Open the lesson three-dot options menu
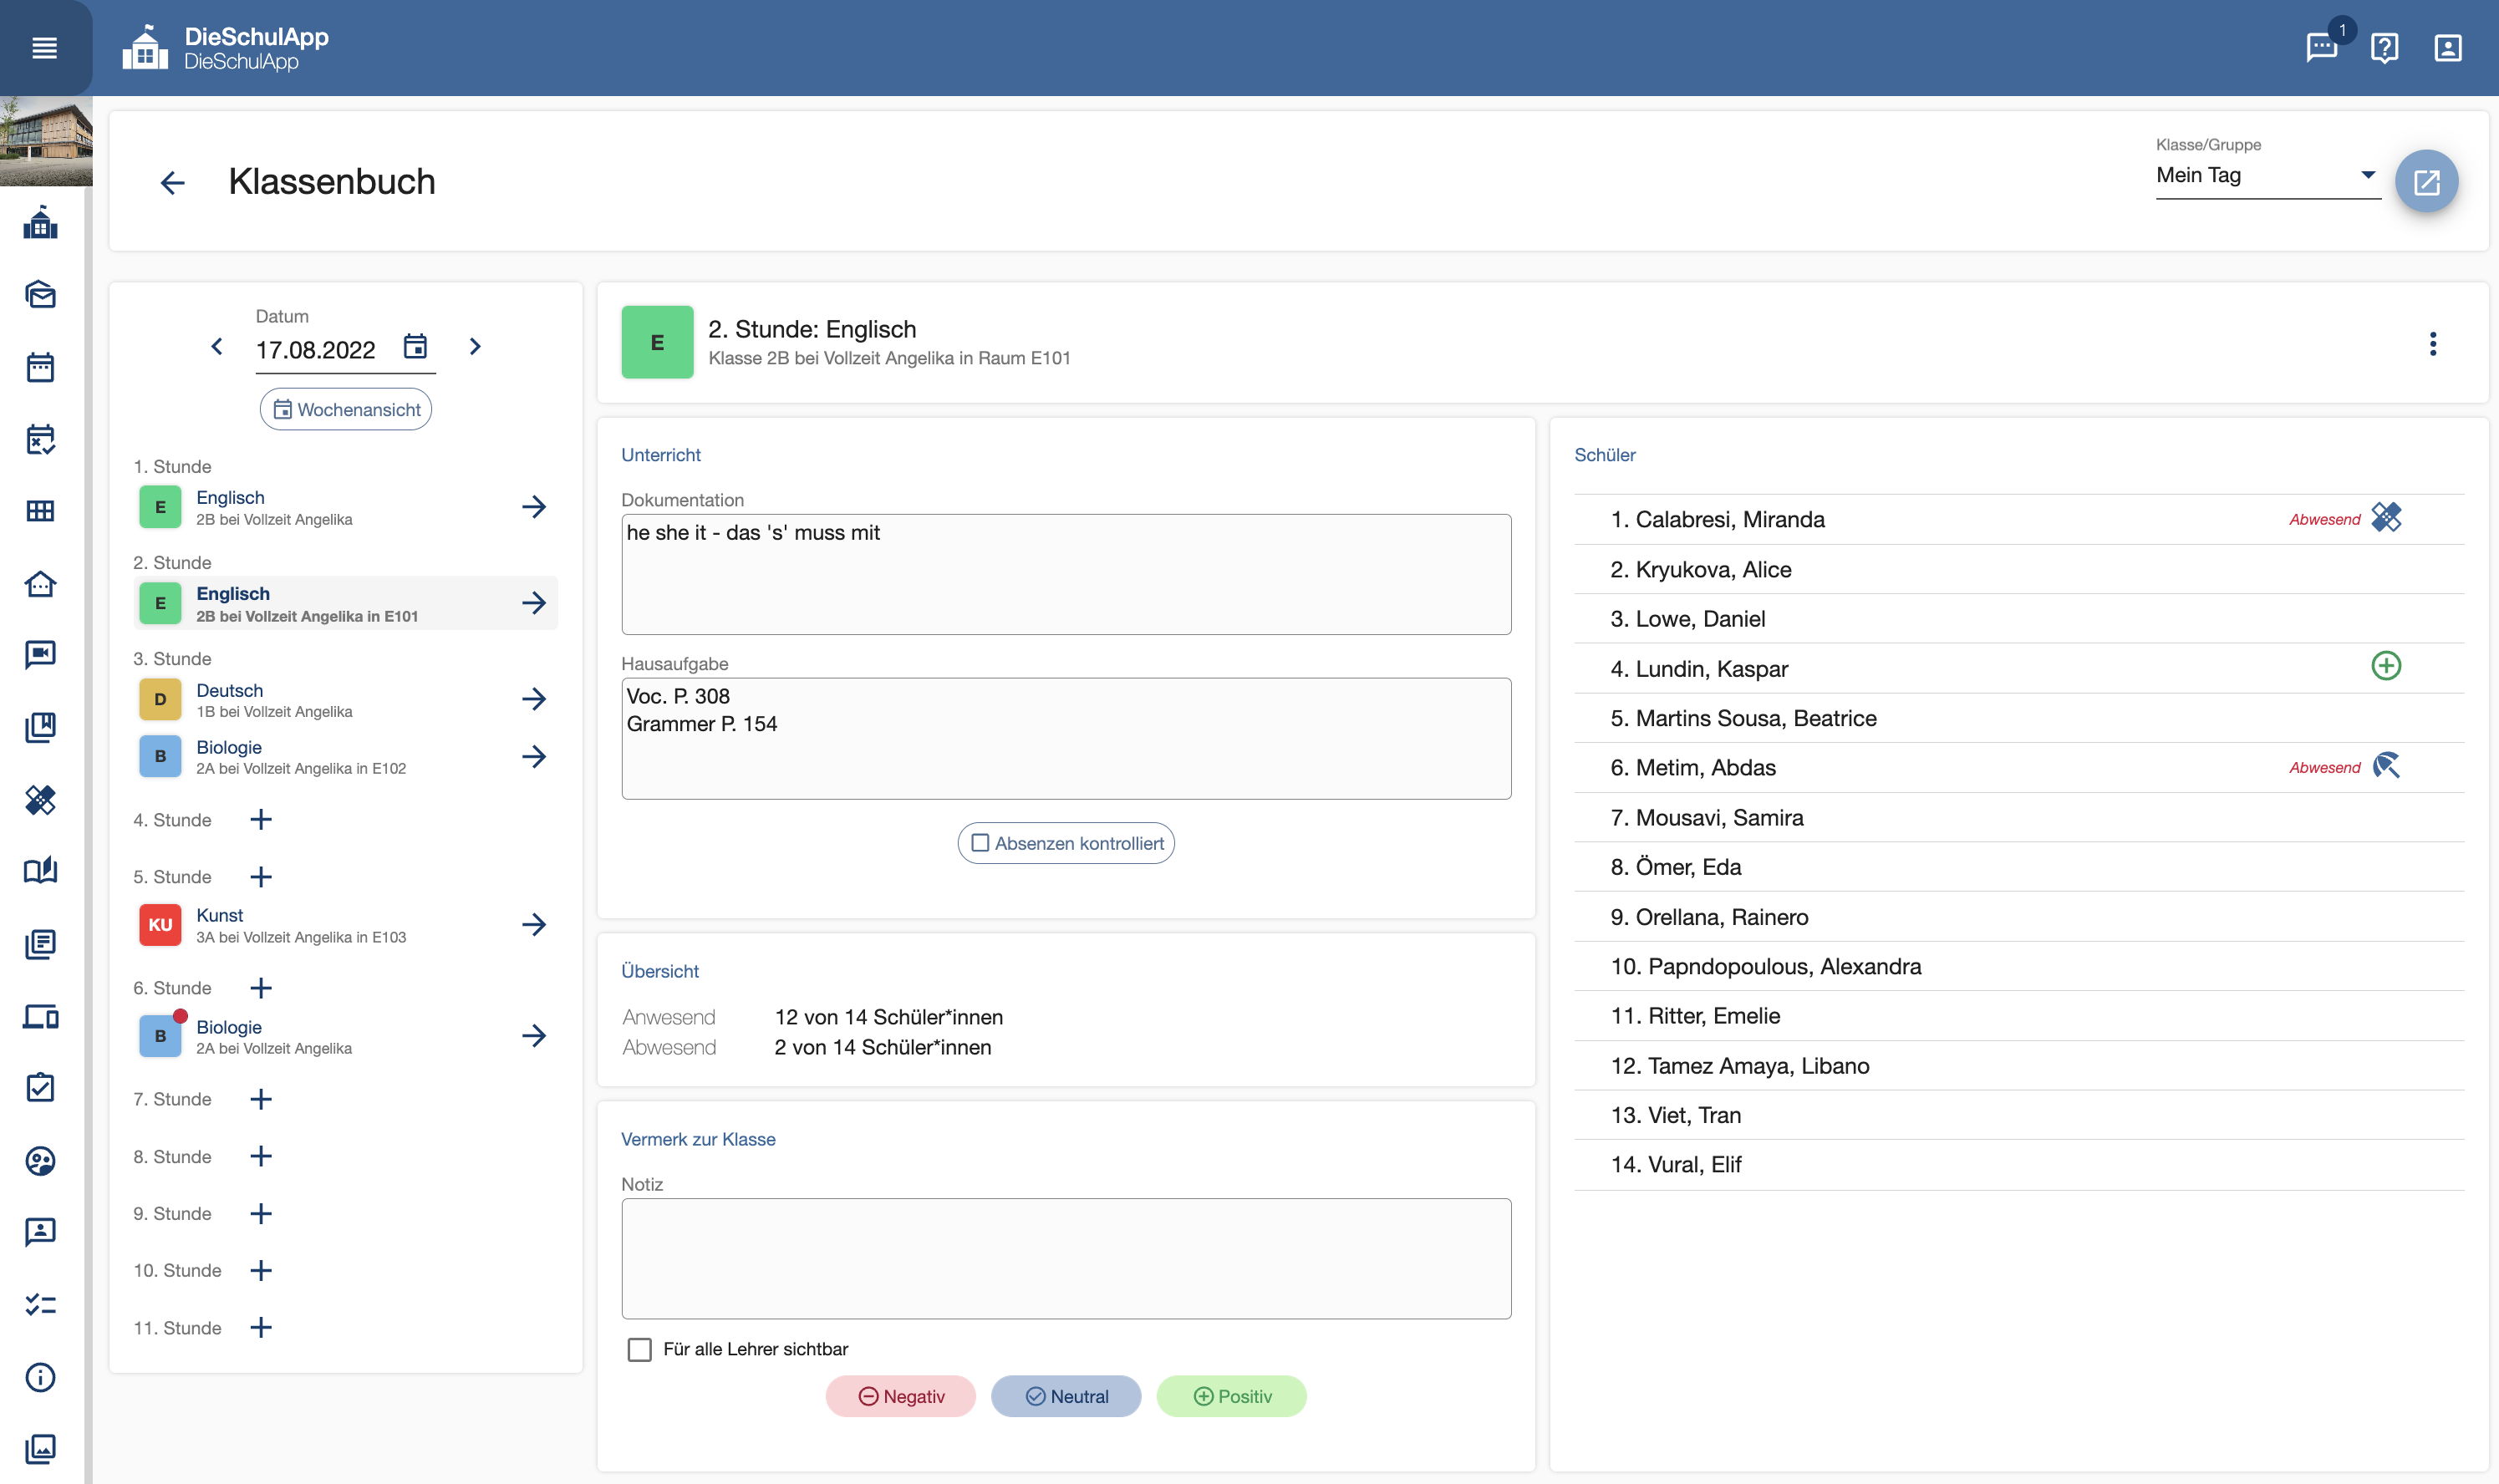The width and height of the screenshot is (2499, 1484). point(2433,344)
